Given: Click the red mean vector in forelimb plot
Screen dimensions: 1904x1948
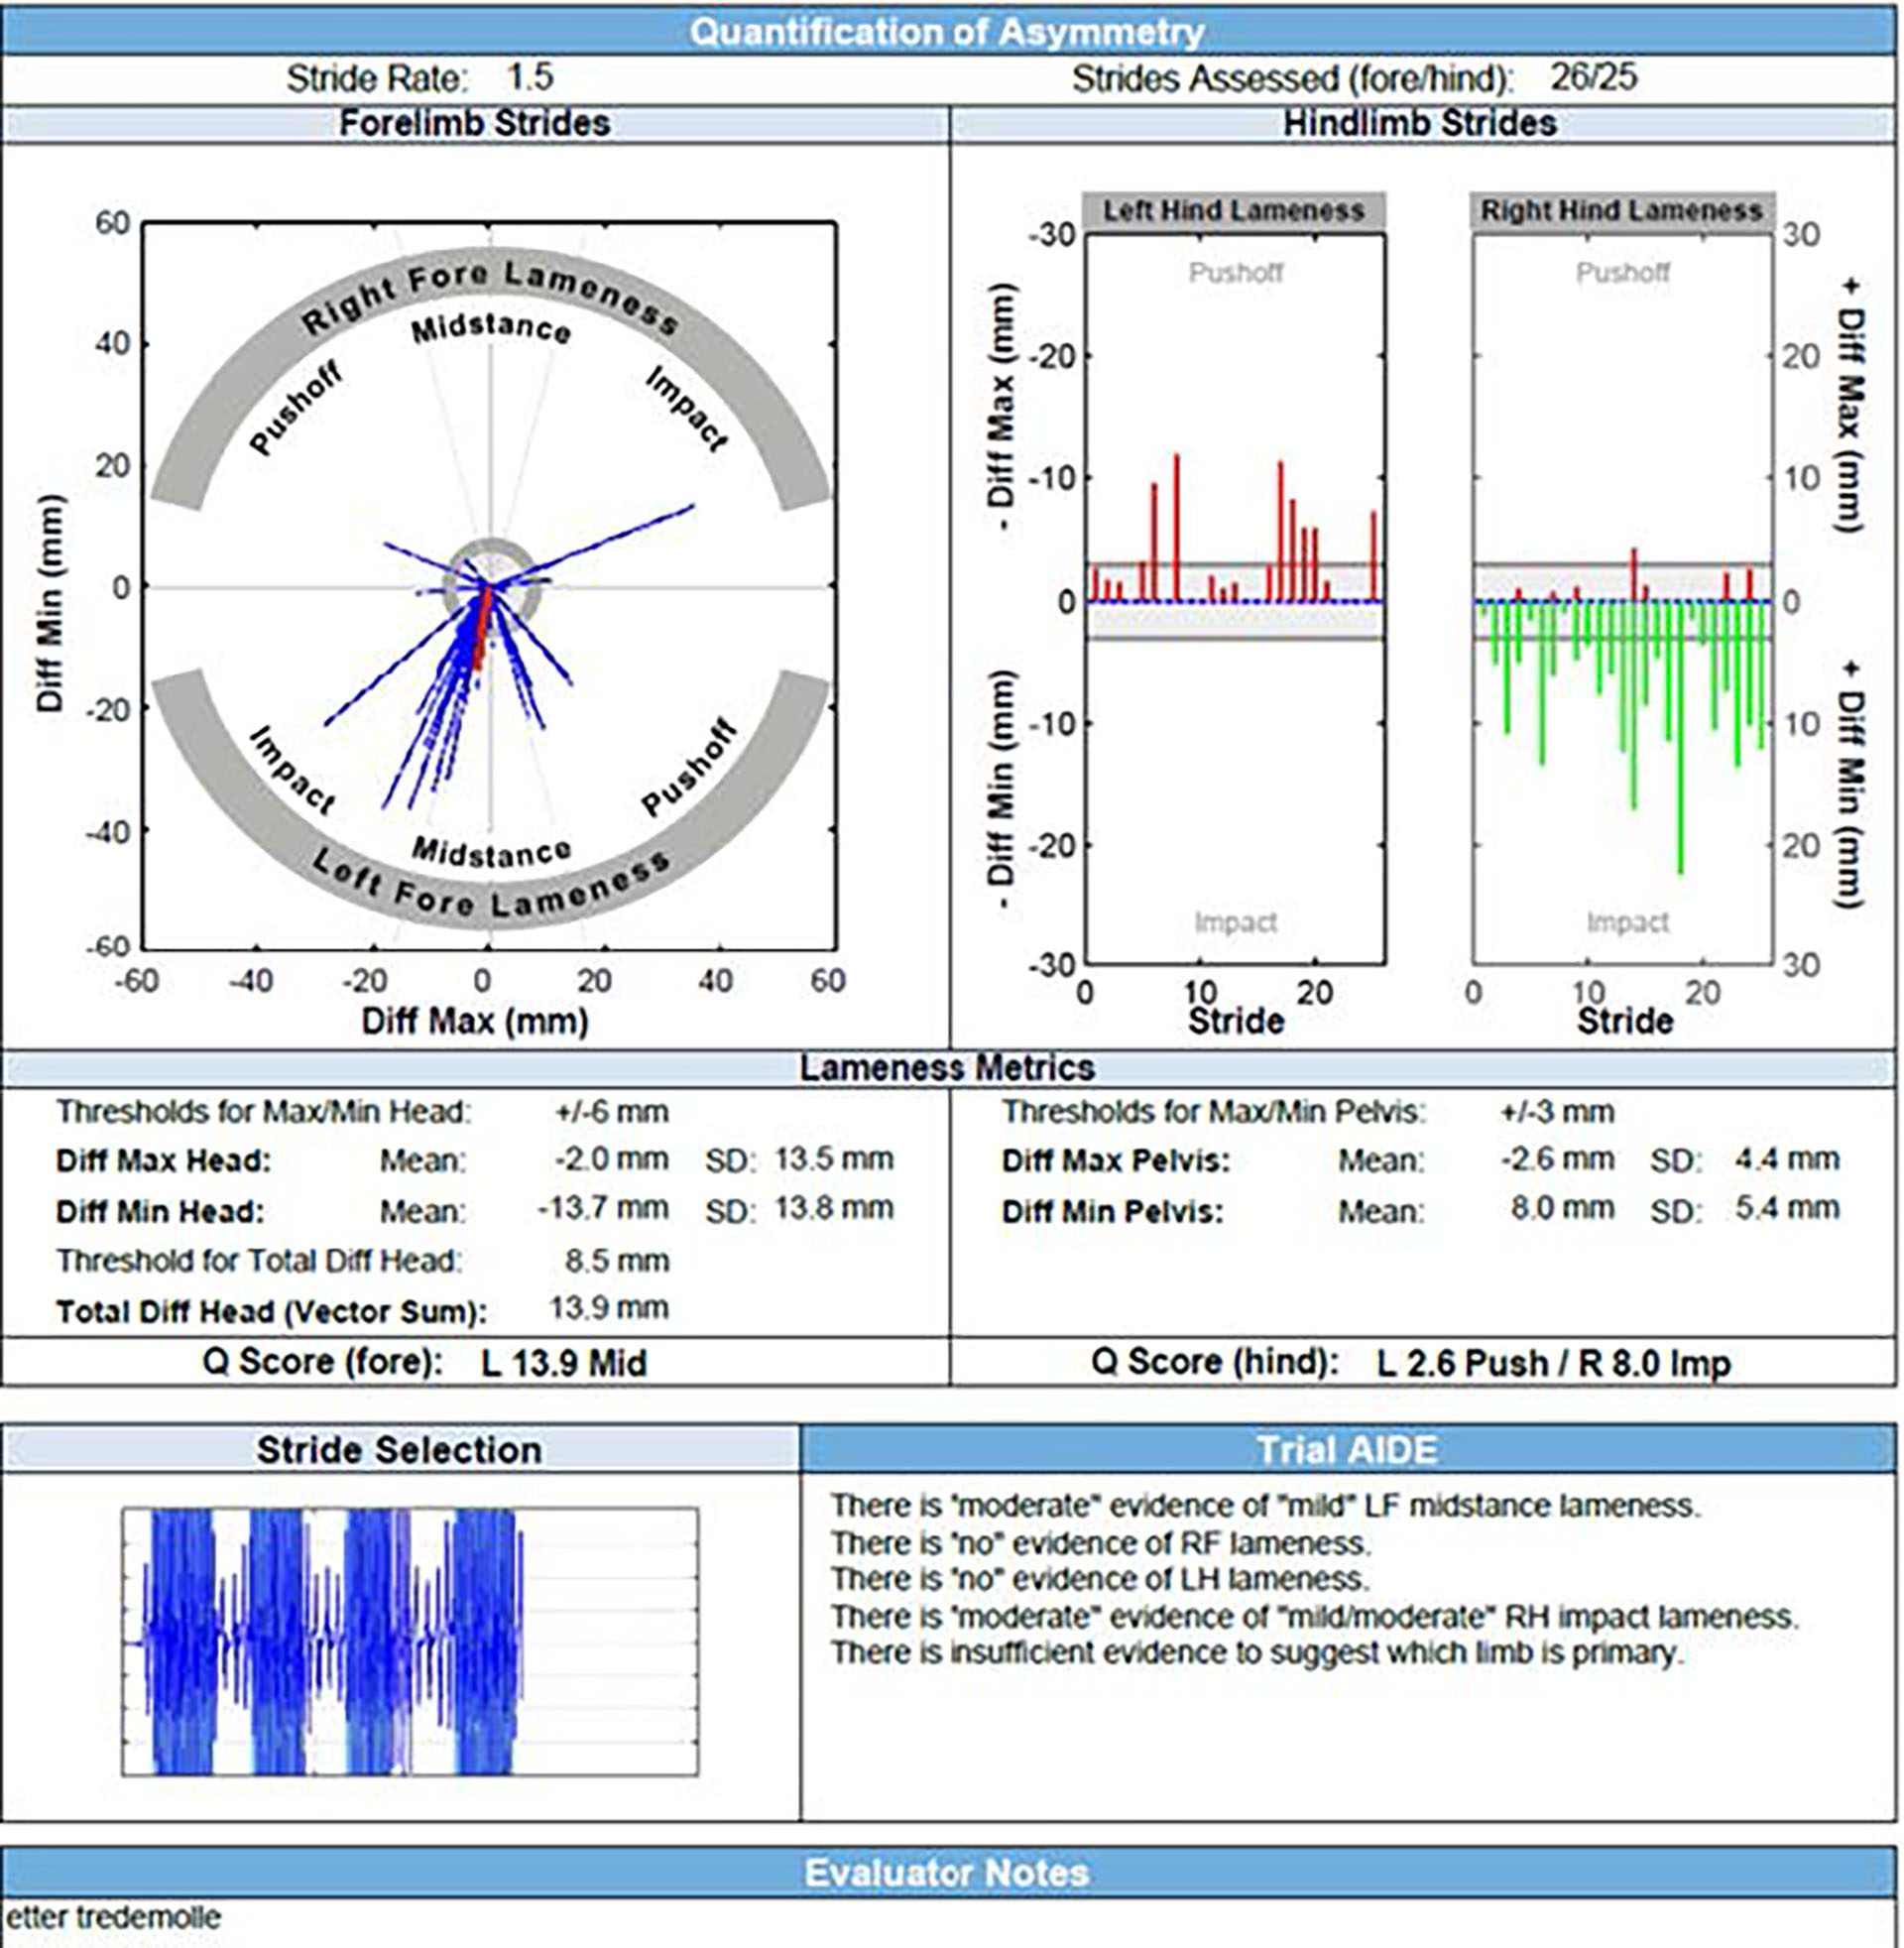Looking at the screenshot, I should click(x=482, y=628).
